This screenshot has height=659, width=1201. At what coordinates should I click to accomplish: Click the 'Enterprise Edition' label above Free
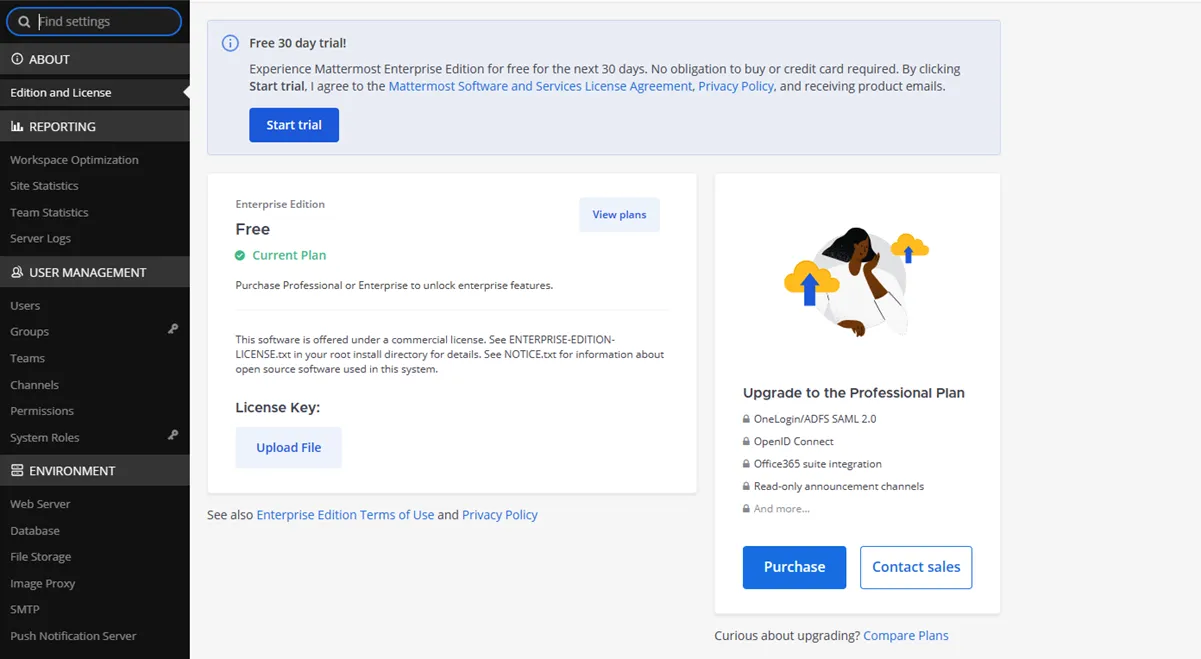pyautogui.click(x=280, y=204)
